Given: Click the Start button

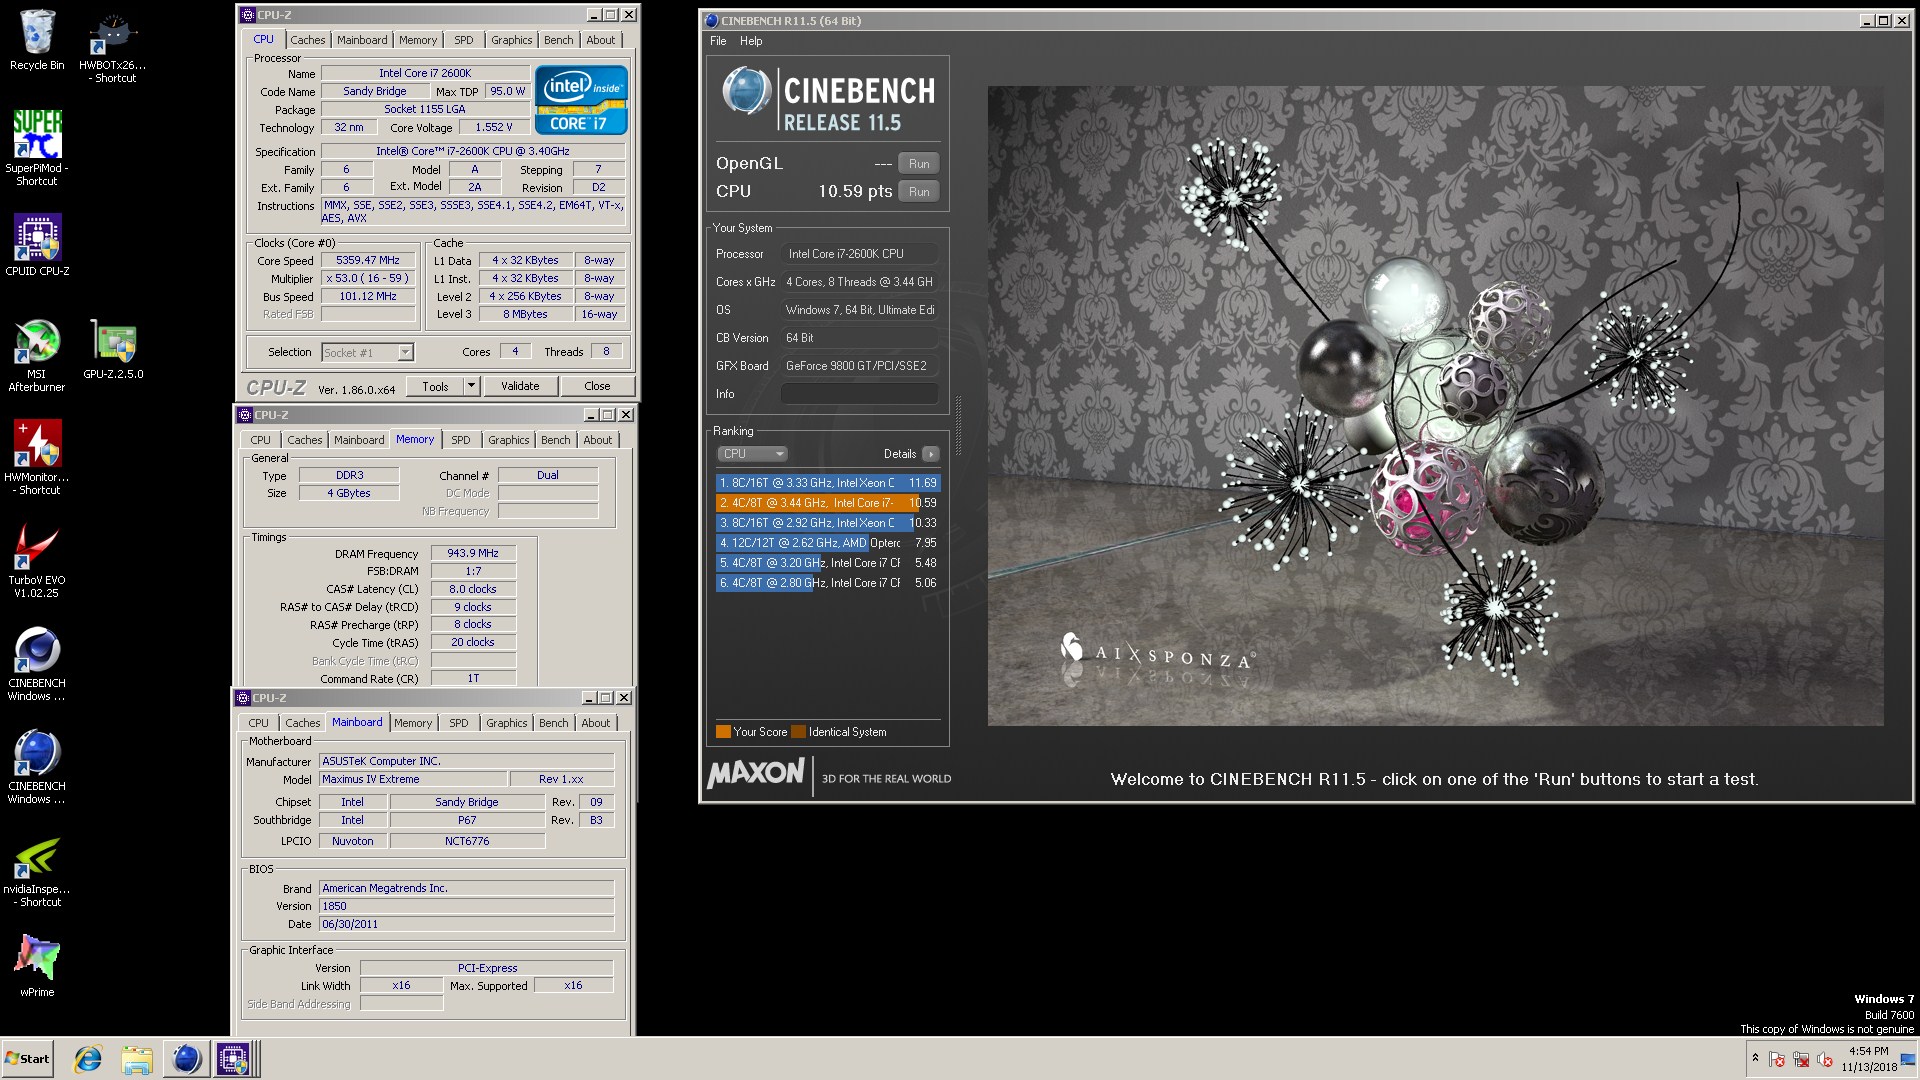Looking at the screenshot, I should point(28,1059).
